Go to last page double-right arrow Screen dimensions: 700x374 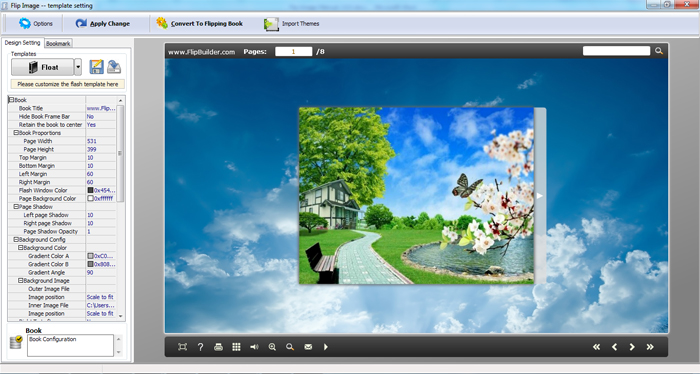pyautogui.click(x=650, y=347)
